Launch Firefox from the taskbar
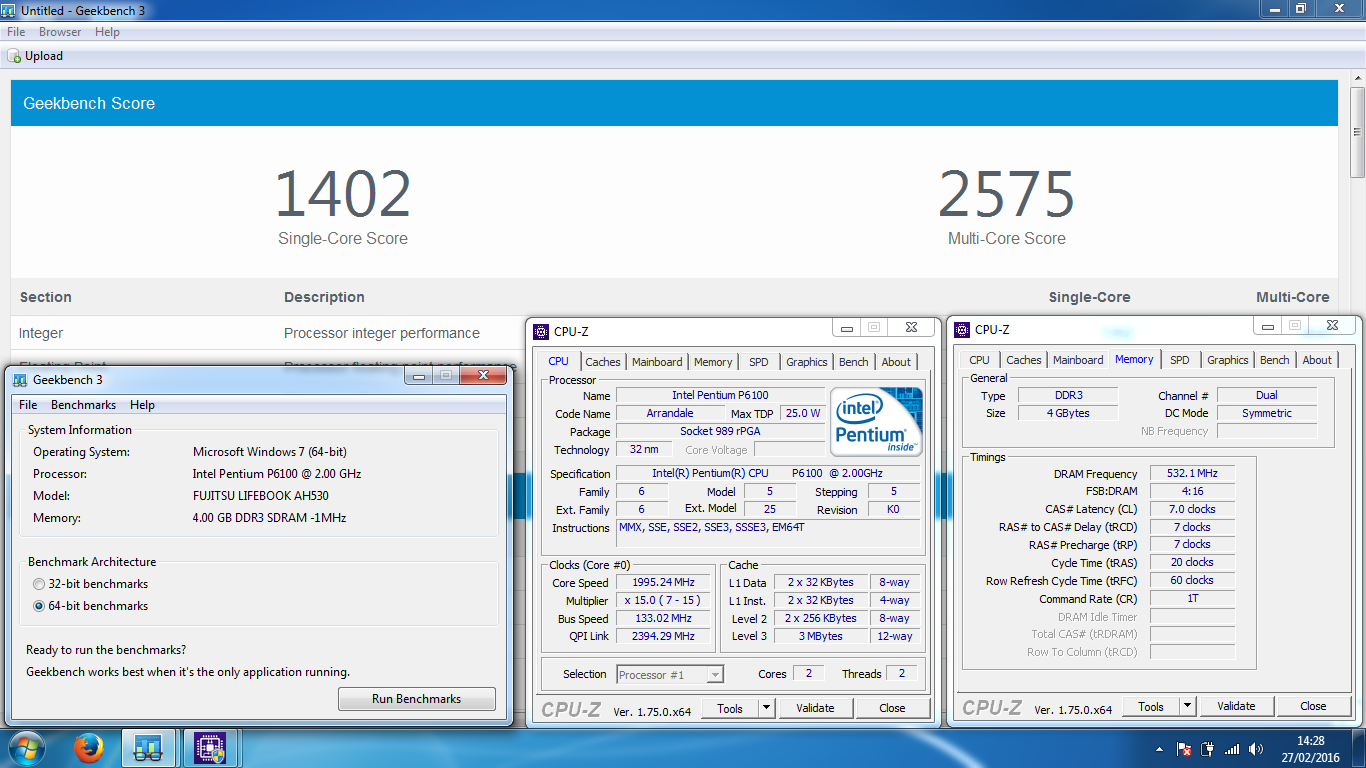 [89, 748]
